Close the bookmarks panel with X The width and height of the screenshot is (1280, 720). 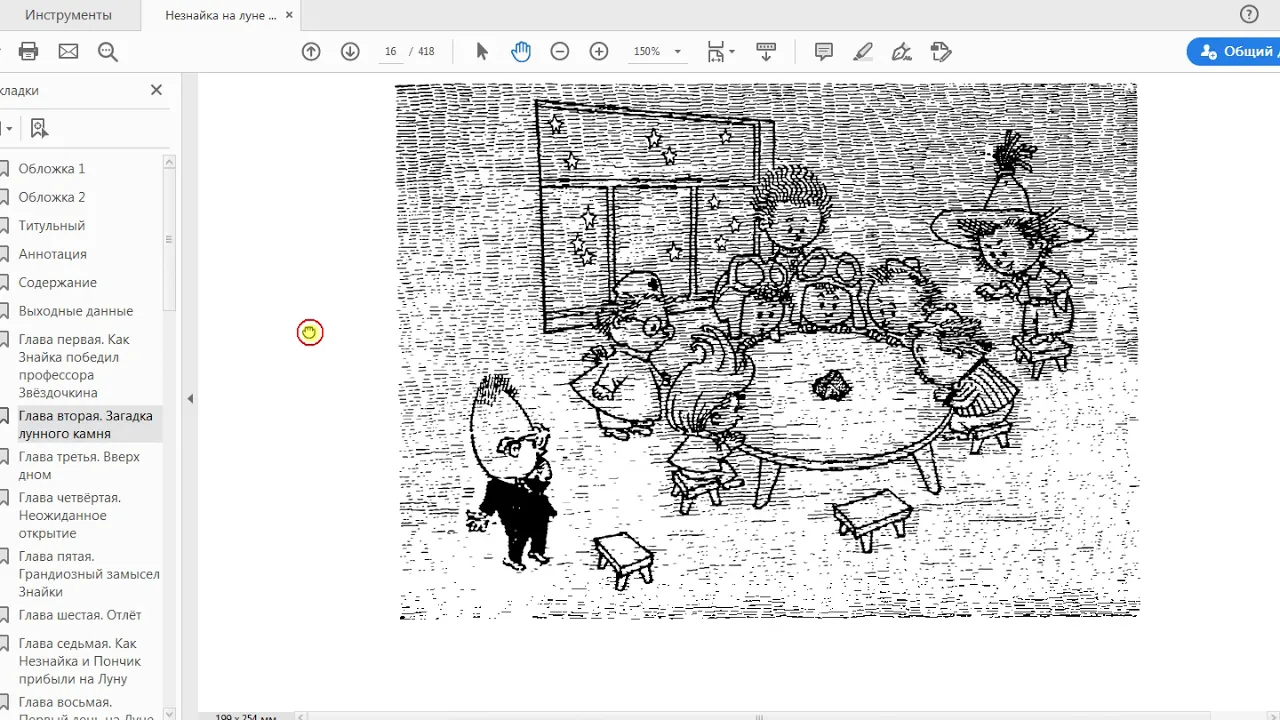point(156,90)
